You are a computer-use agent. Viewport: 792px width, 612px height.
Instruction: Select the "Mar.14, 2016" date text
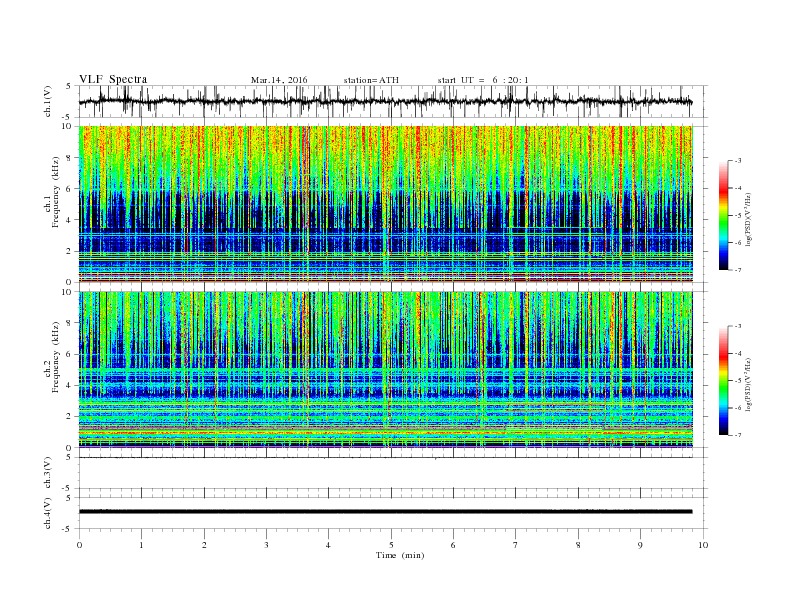[279, 80]
